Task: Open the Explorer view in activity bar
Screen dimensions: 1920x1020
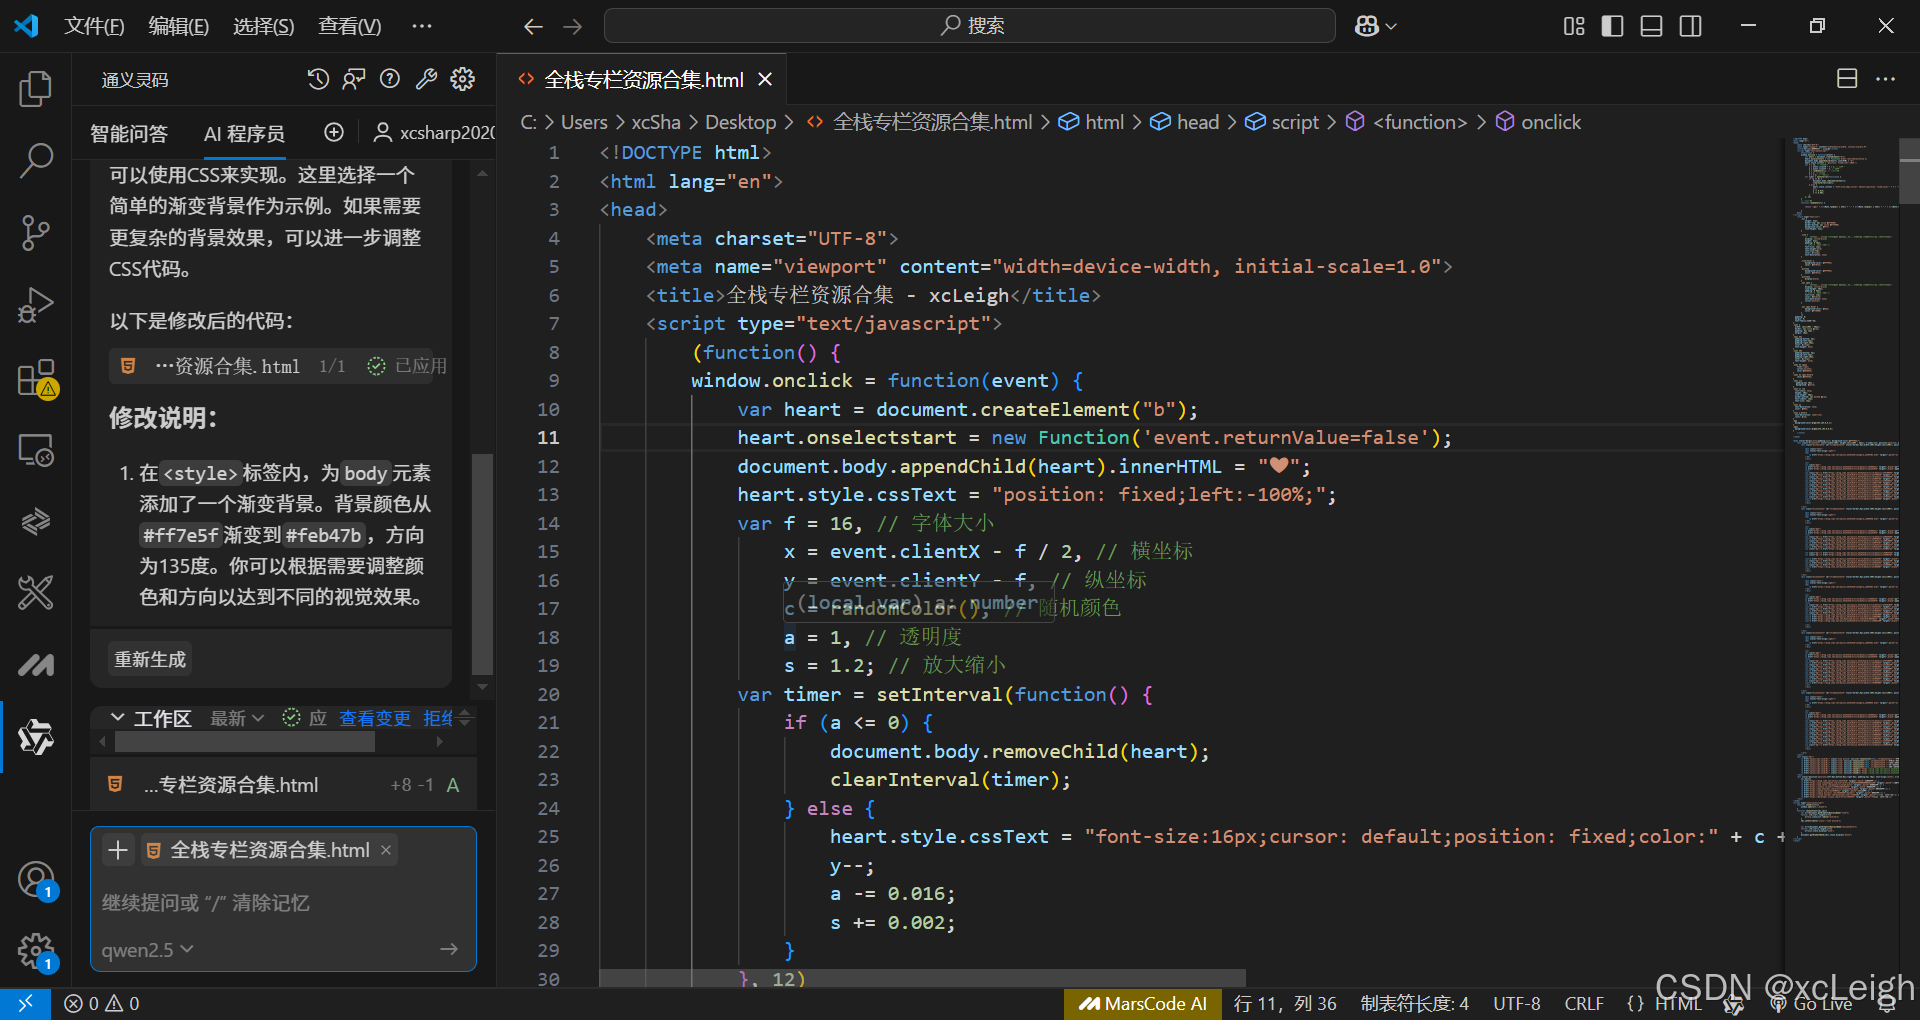Action: point(36,89)
